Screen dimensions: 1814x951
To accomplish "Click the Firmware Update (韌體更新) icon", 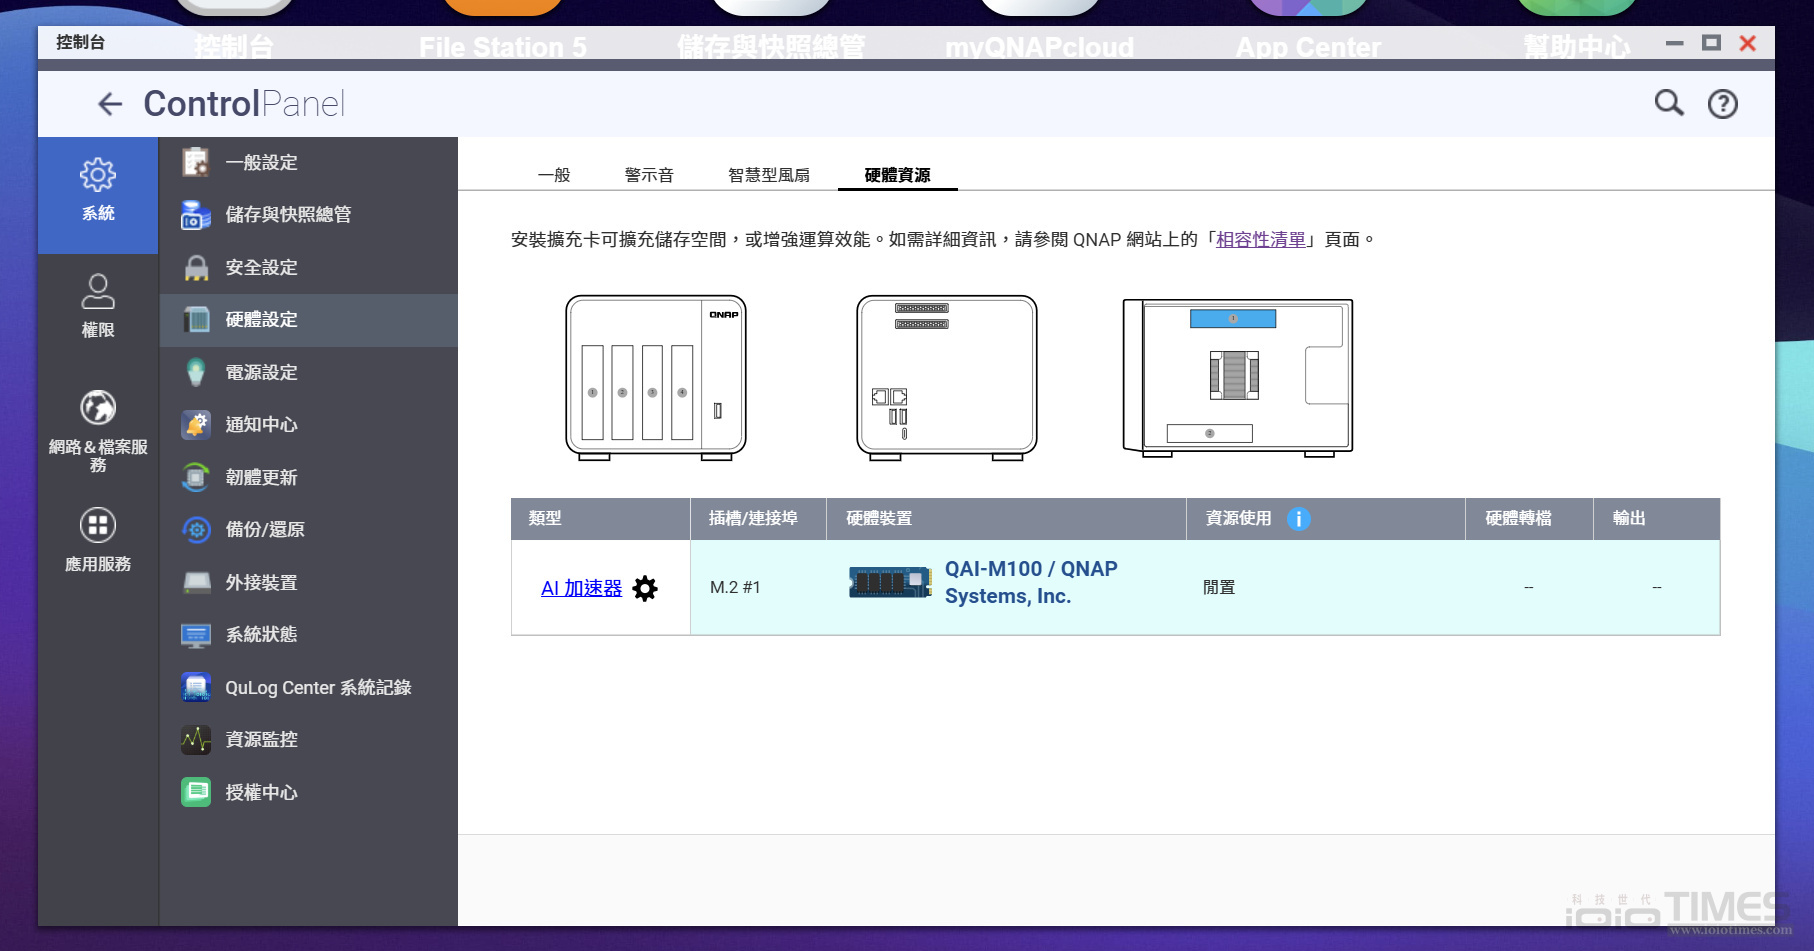I will (196, 477).
